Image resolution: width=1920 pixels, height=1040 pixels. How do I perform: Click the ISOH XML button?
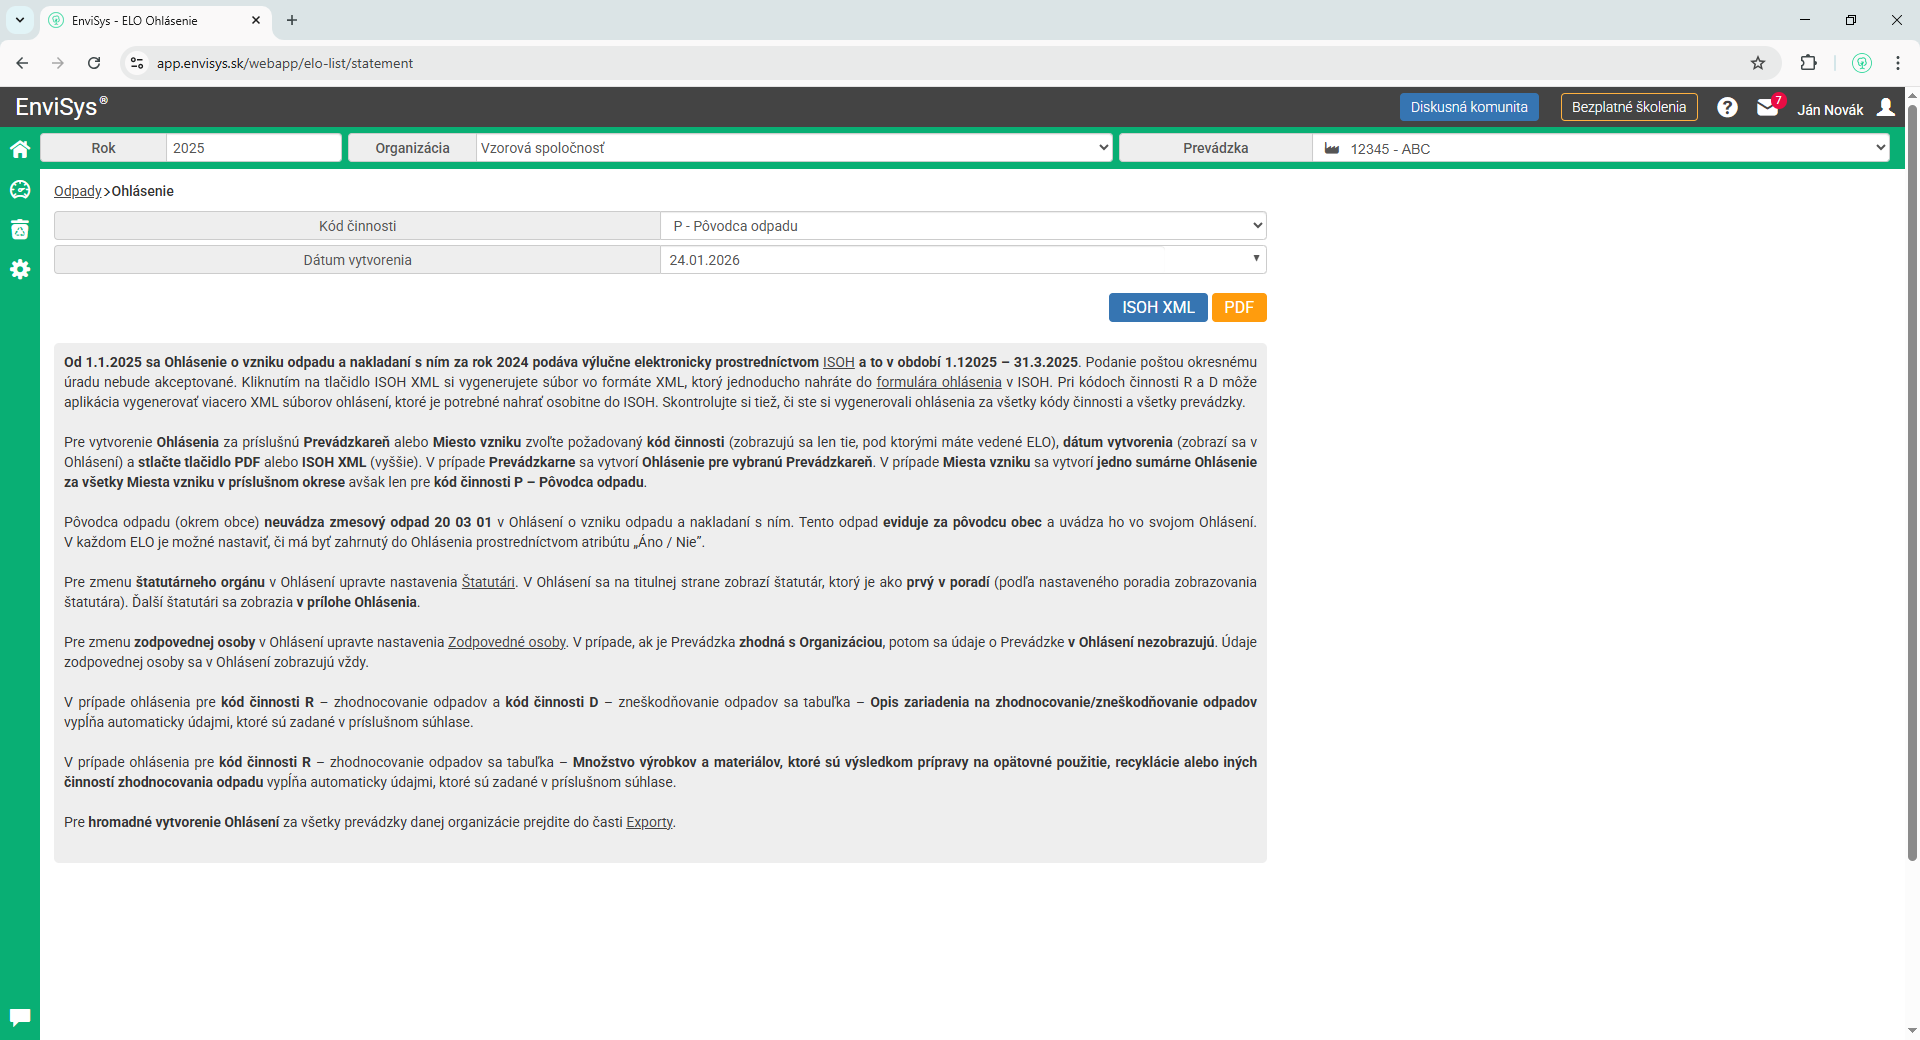1158,308
